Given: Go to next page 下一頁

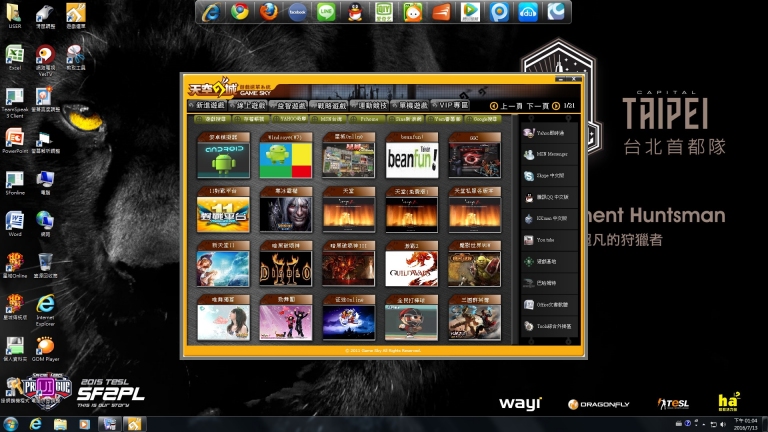Looking at the screenshot, I should pos(543,106).
